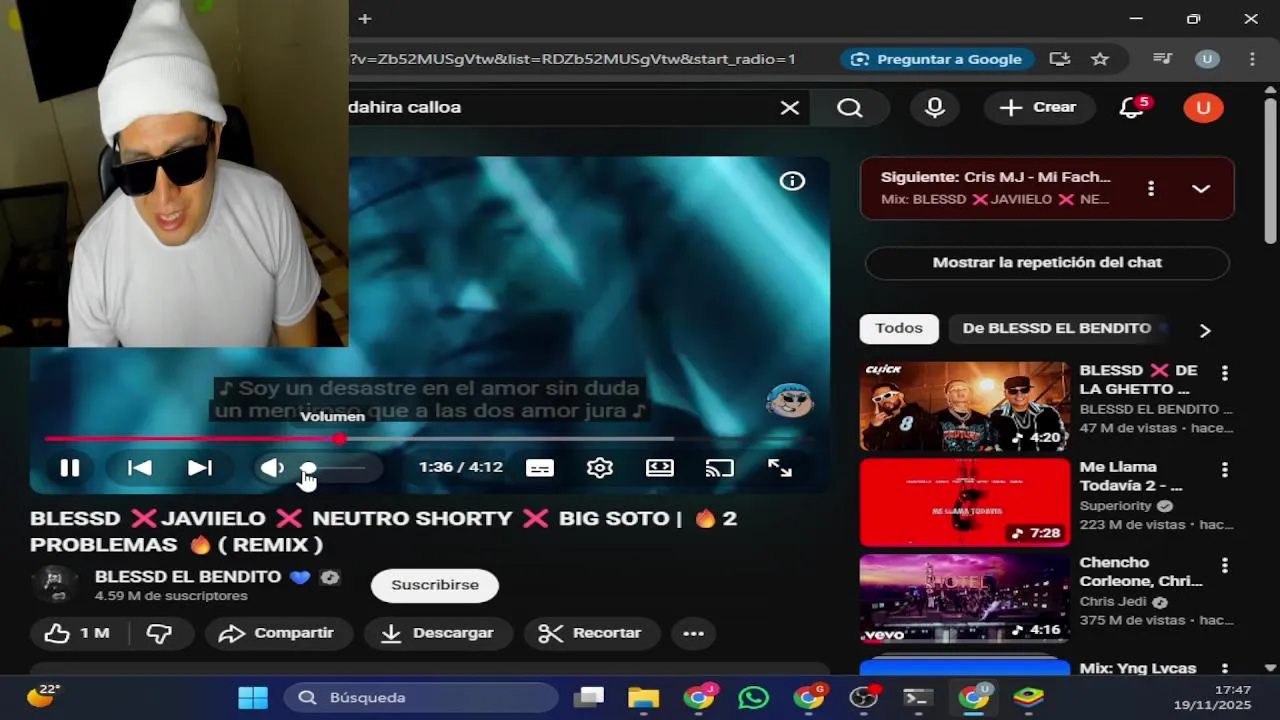Start voice search with the microphone
Viewport: 1280px width, 720px height.
[935, 108]
